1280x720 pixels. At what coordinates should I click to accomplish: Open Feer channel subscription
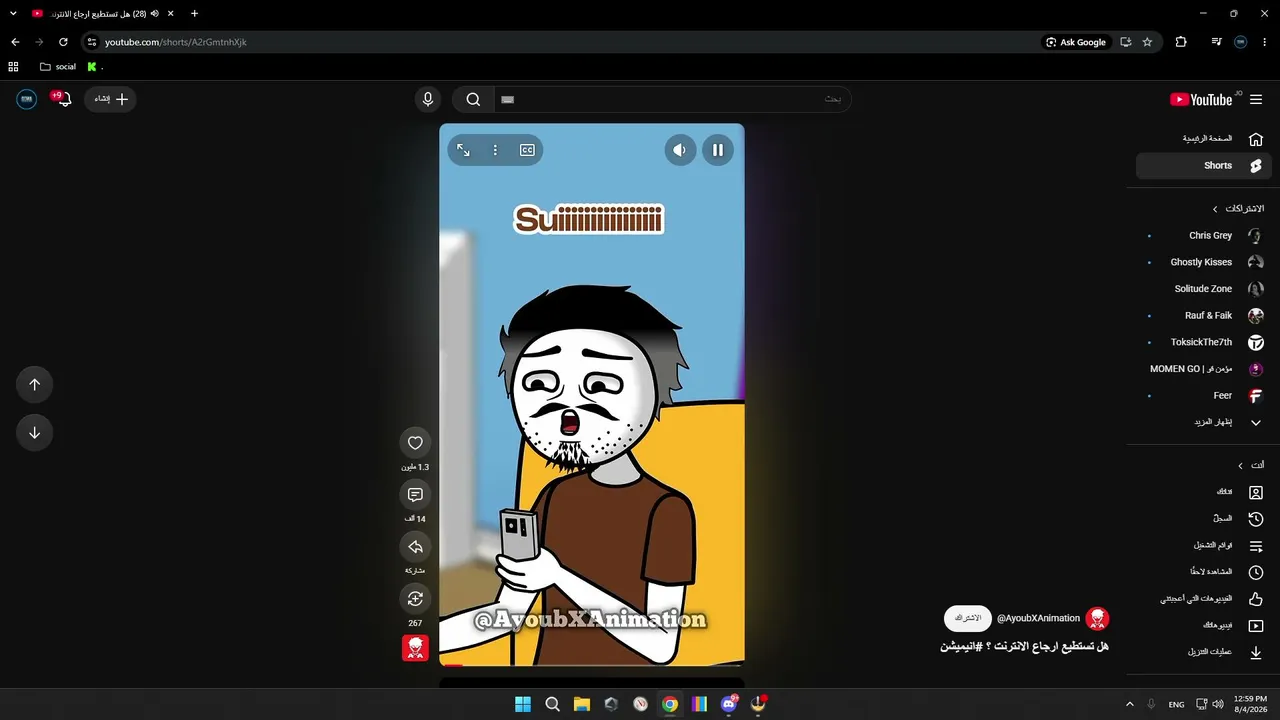coord(1204,396)
